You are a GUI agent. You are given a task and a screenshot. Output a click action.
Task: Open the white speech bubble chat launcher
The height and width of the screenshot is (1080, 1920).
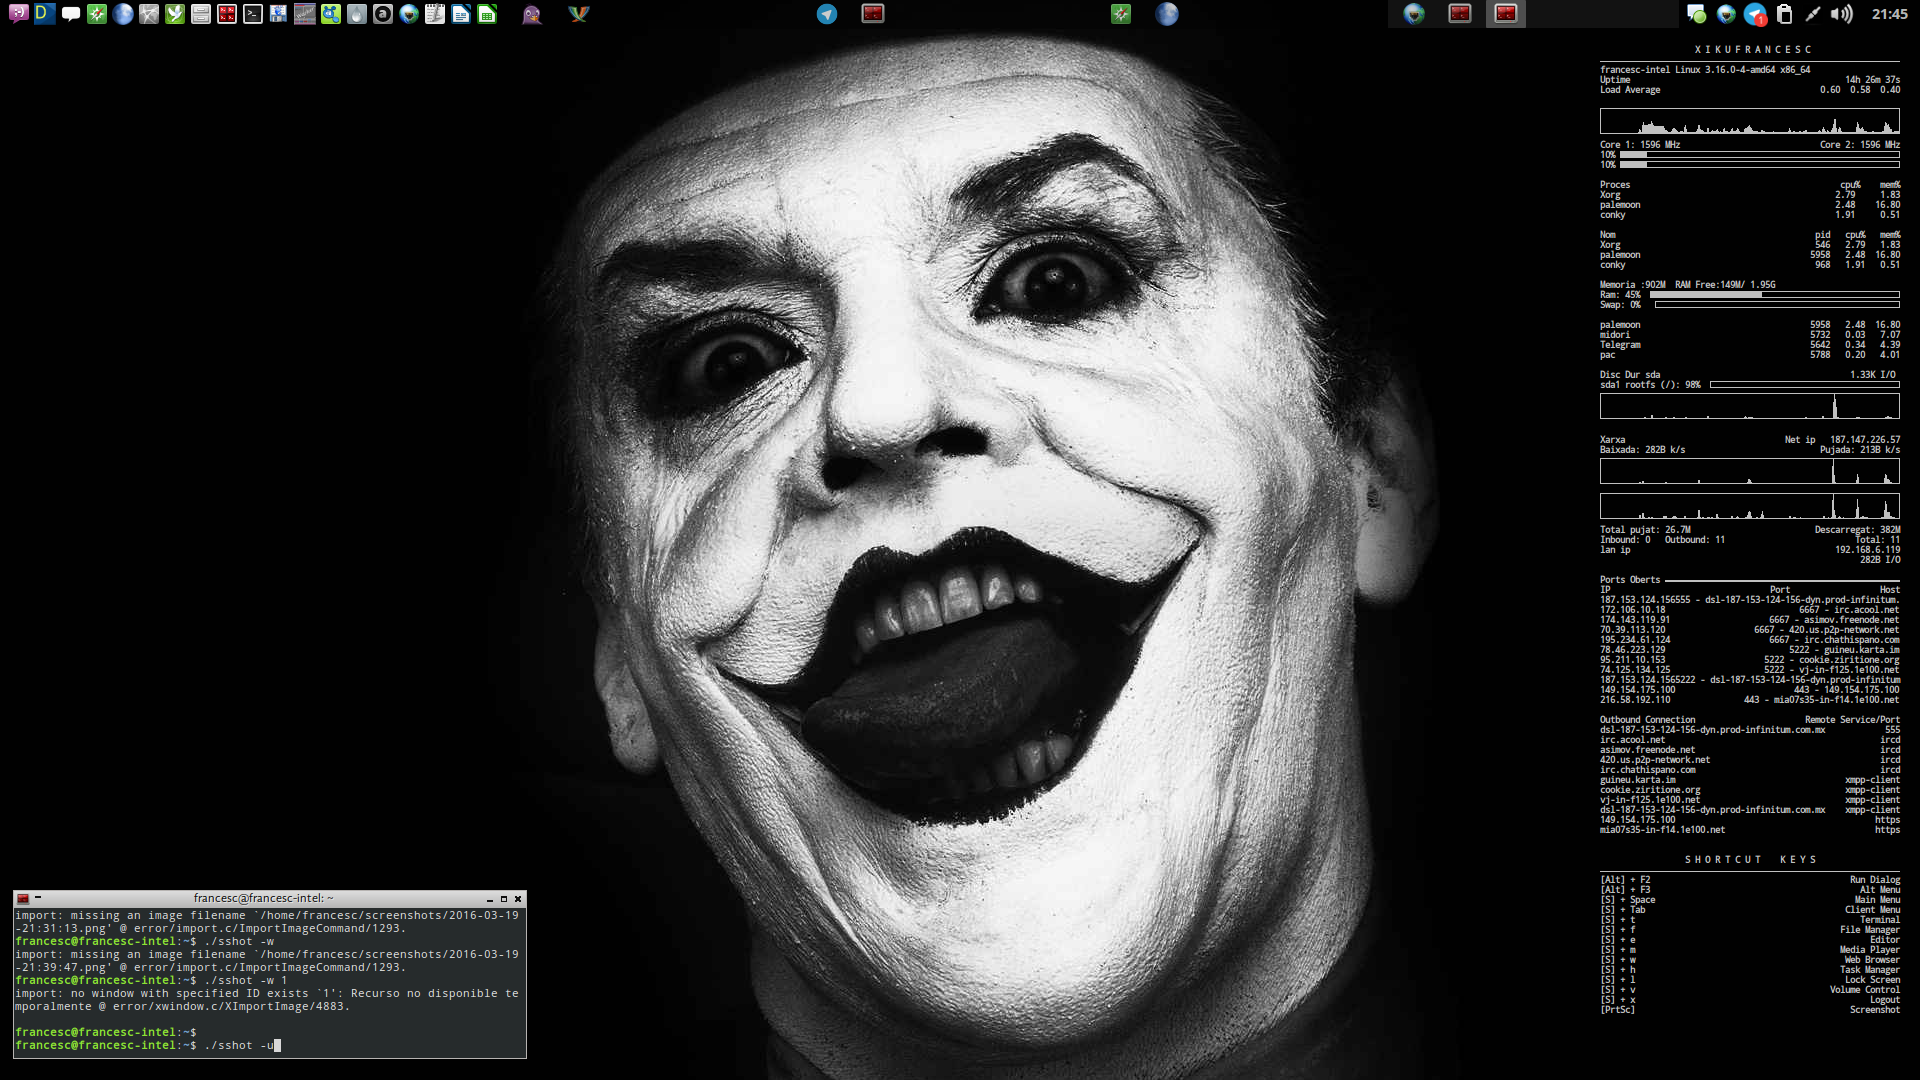pyautogui.click(x=71, y=14)
